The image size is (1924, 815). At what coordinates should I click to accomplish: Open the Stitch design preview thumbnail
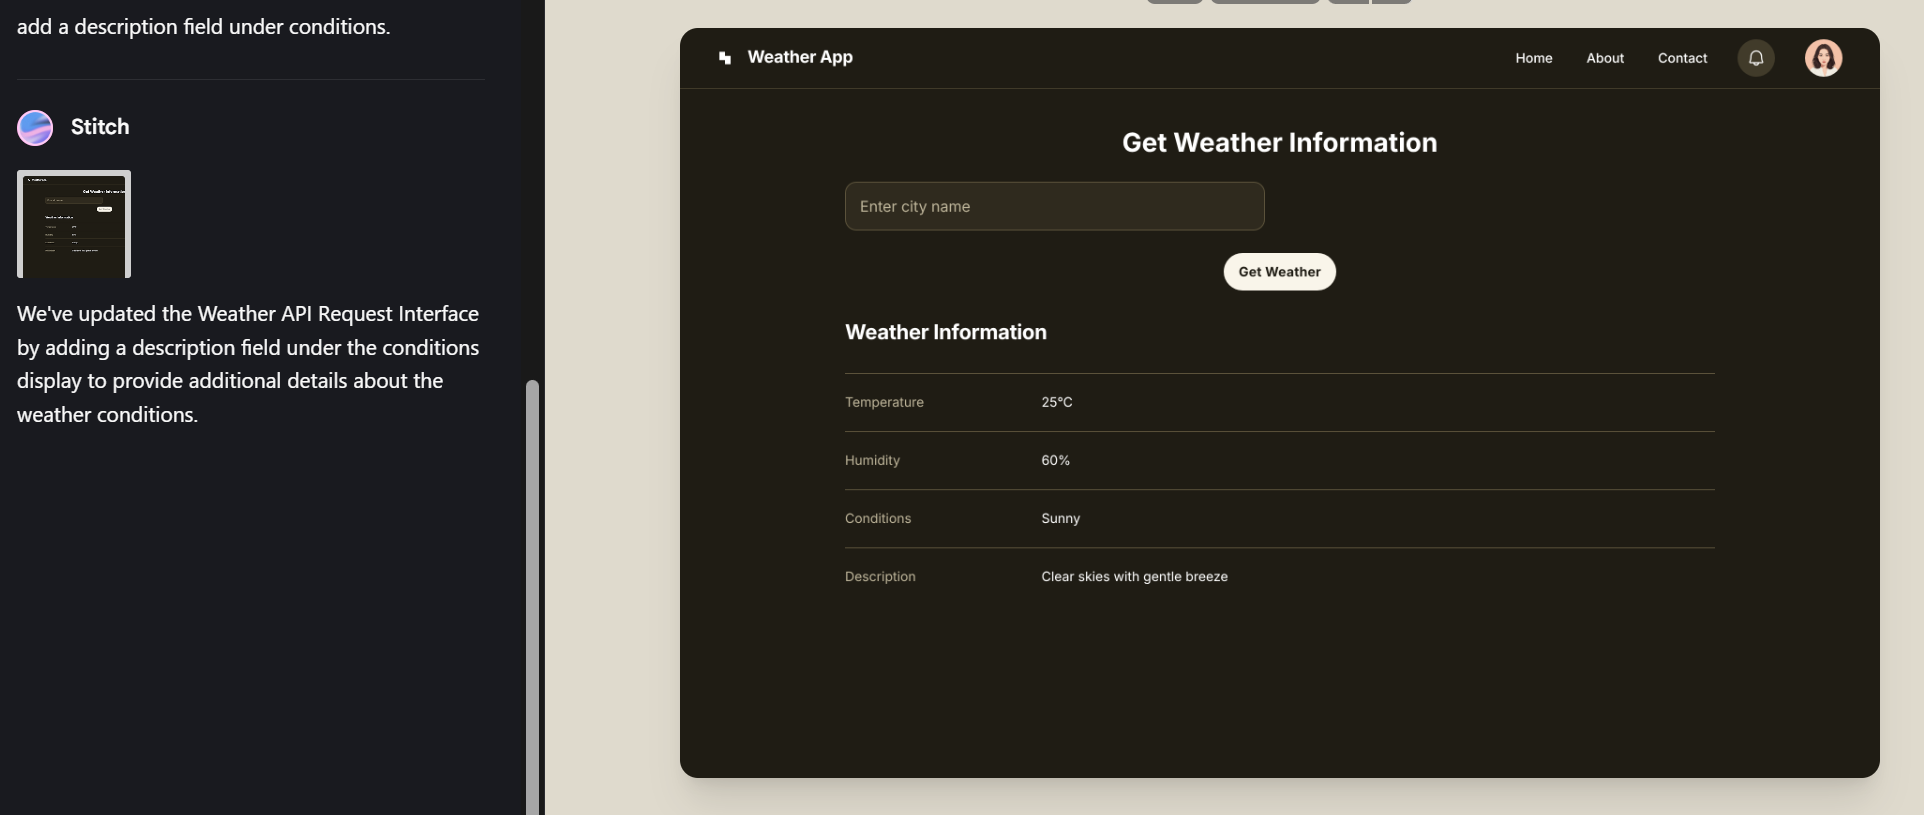point(74,224)
